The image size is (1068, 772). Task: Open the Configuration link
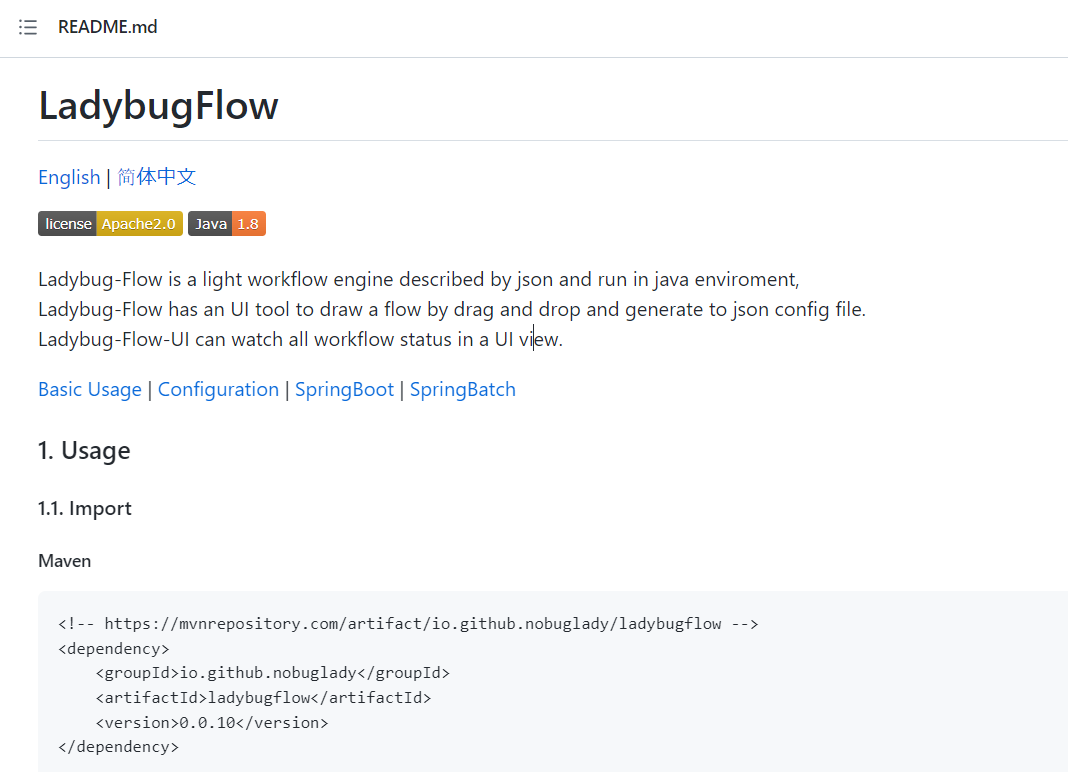(218, 389)
